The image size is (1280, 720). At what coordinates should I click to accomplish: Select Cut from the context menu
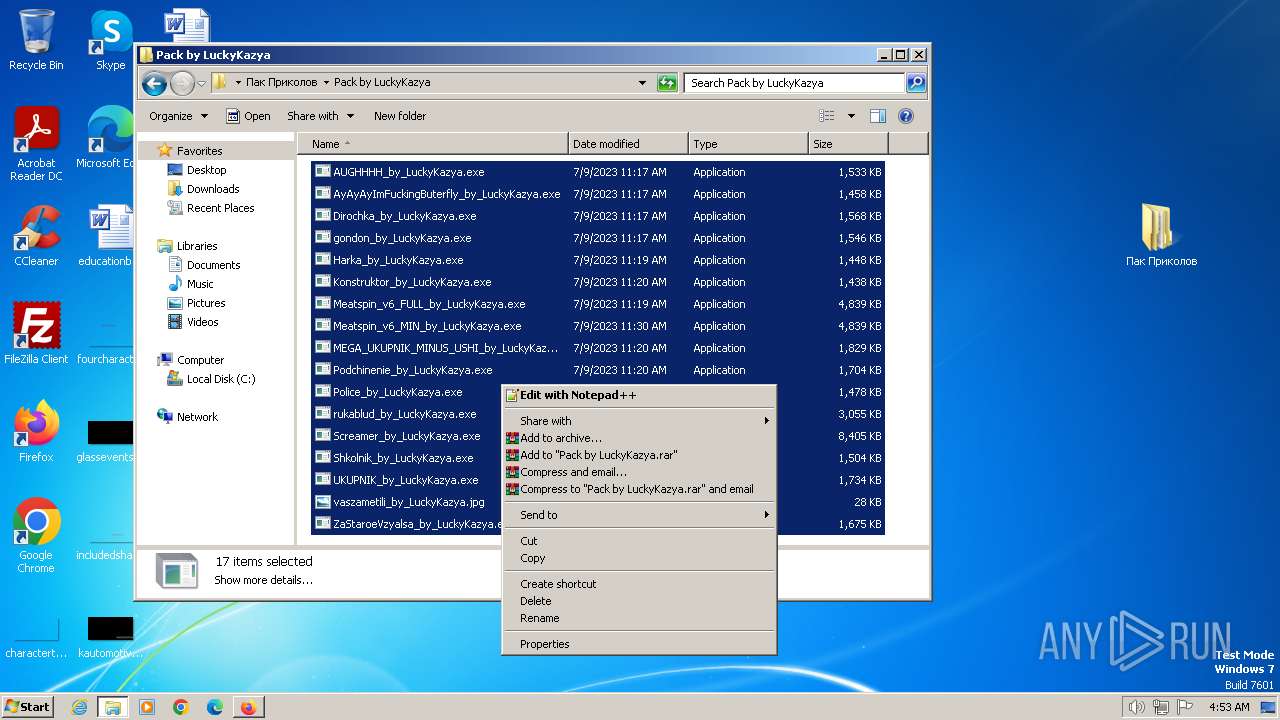point(639,541)
